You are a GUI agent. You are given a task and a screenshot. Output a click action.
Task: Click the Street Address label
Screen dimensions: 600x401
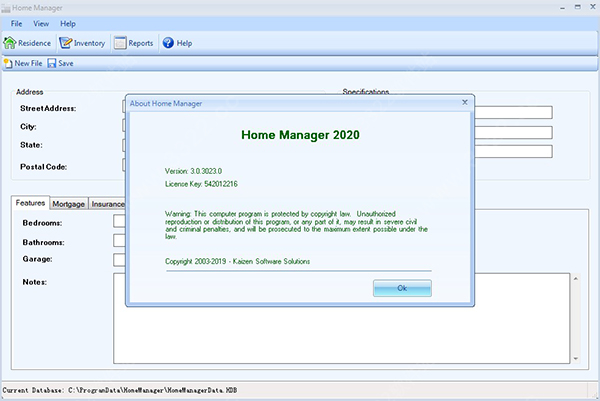pyautogui.click(x=48, y=108)
